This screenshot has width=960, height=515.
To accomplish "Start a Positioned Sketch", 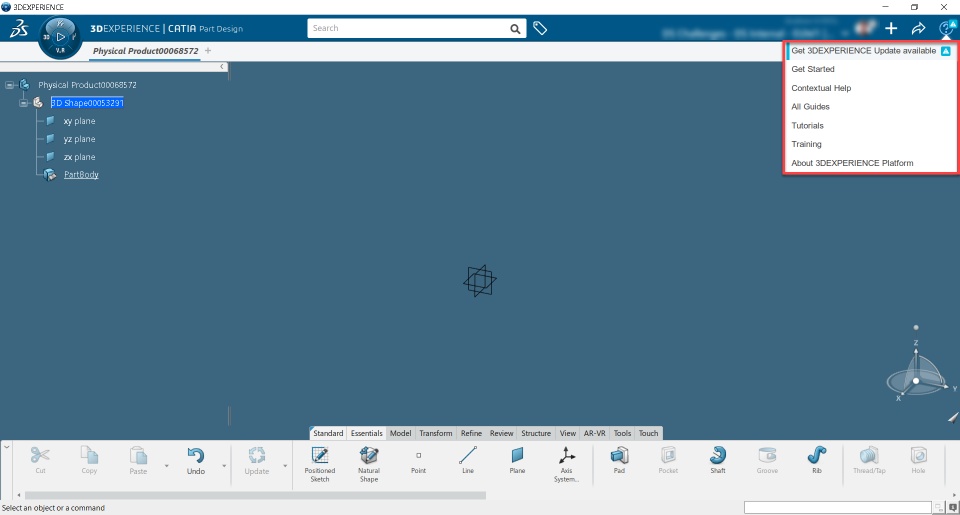I will point(320,464).
